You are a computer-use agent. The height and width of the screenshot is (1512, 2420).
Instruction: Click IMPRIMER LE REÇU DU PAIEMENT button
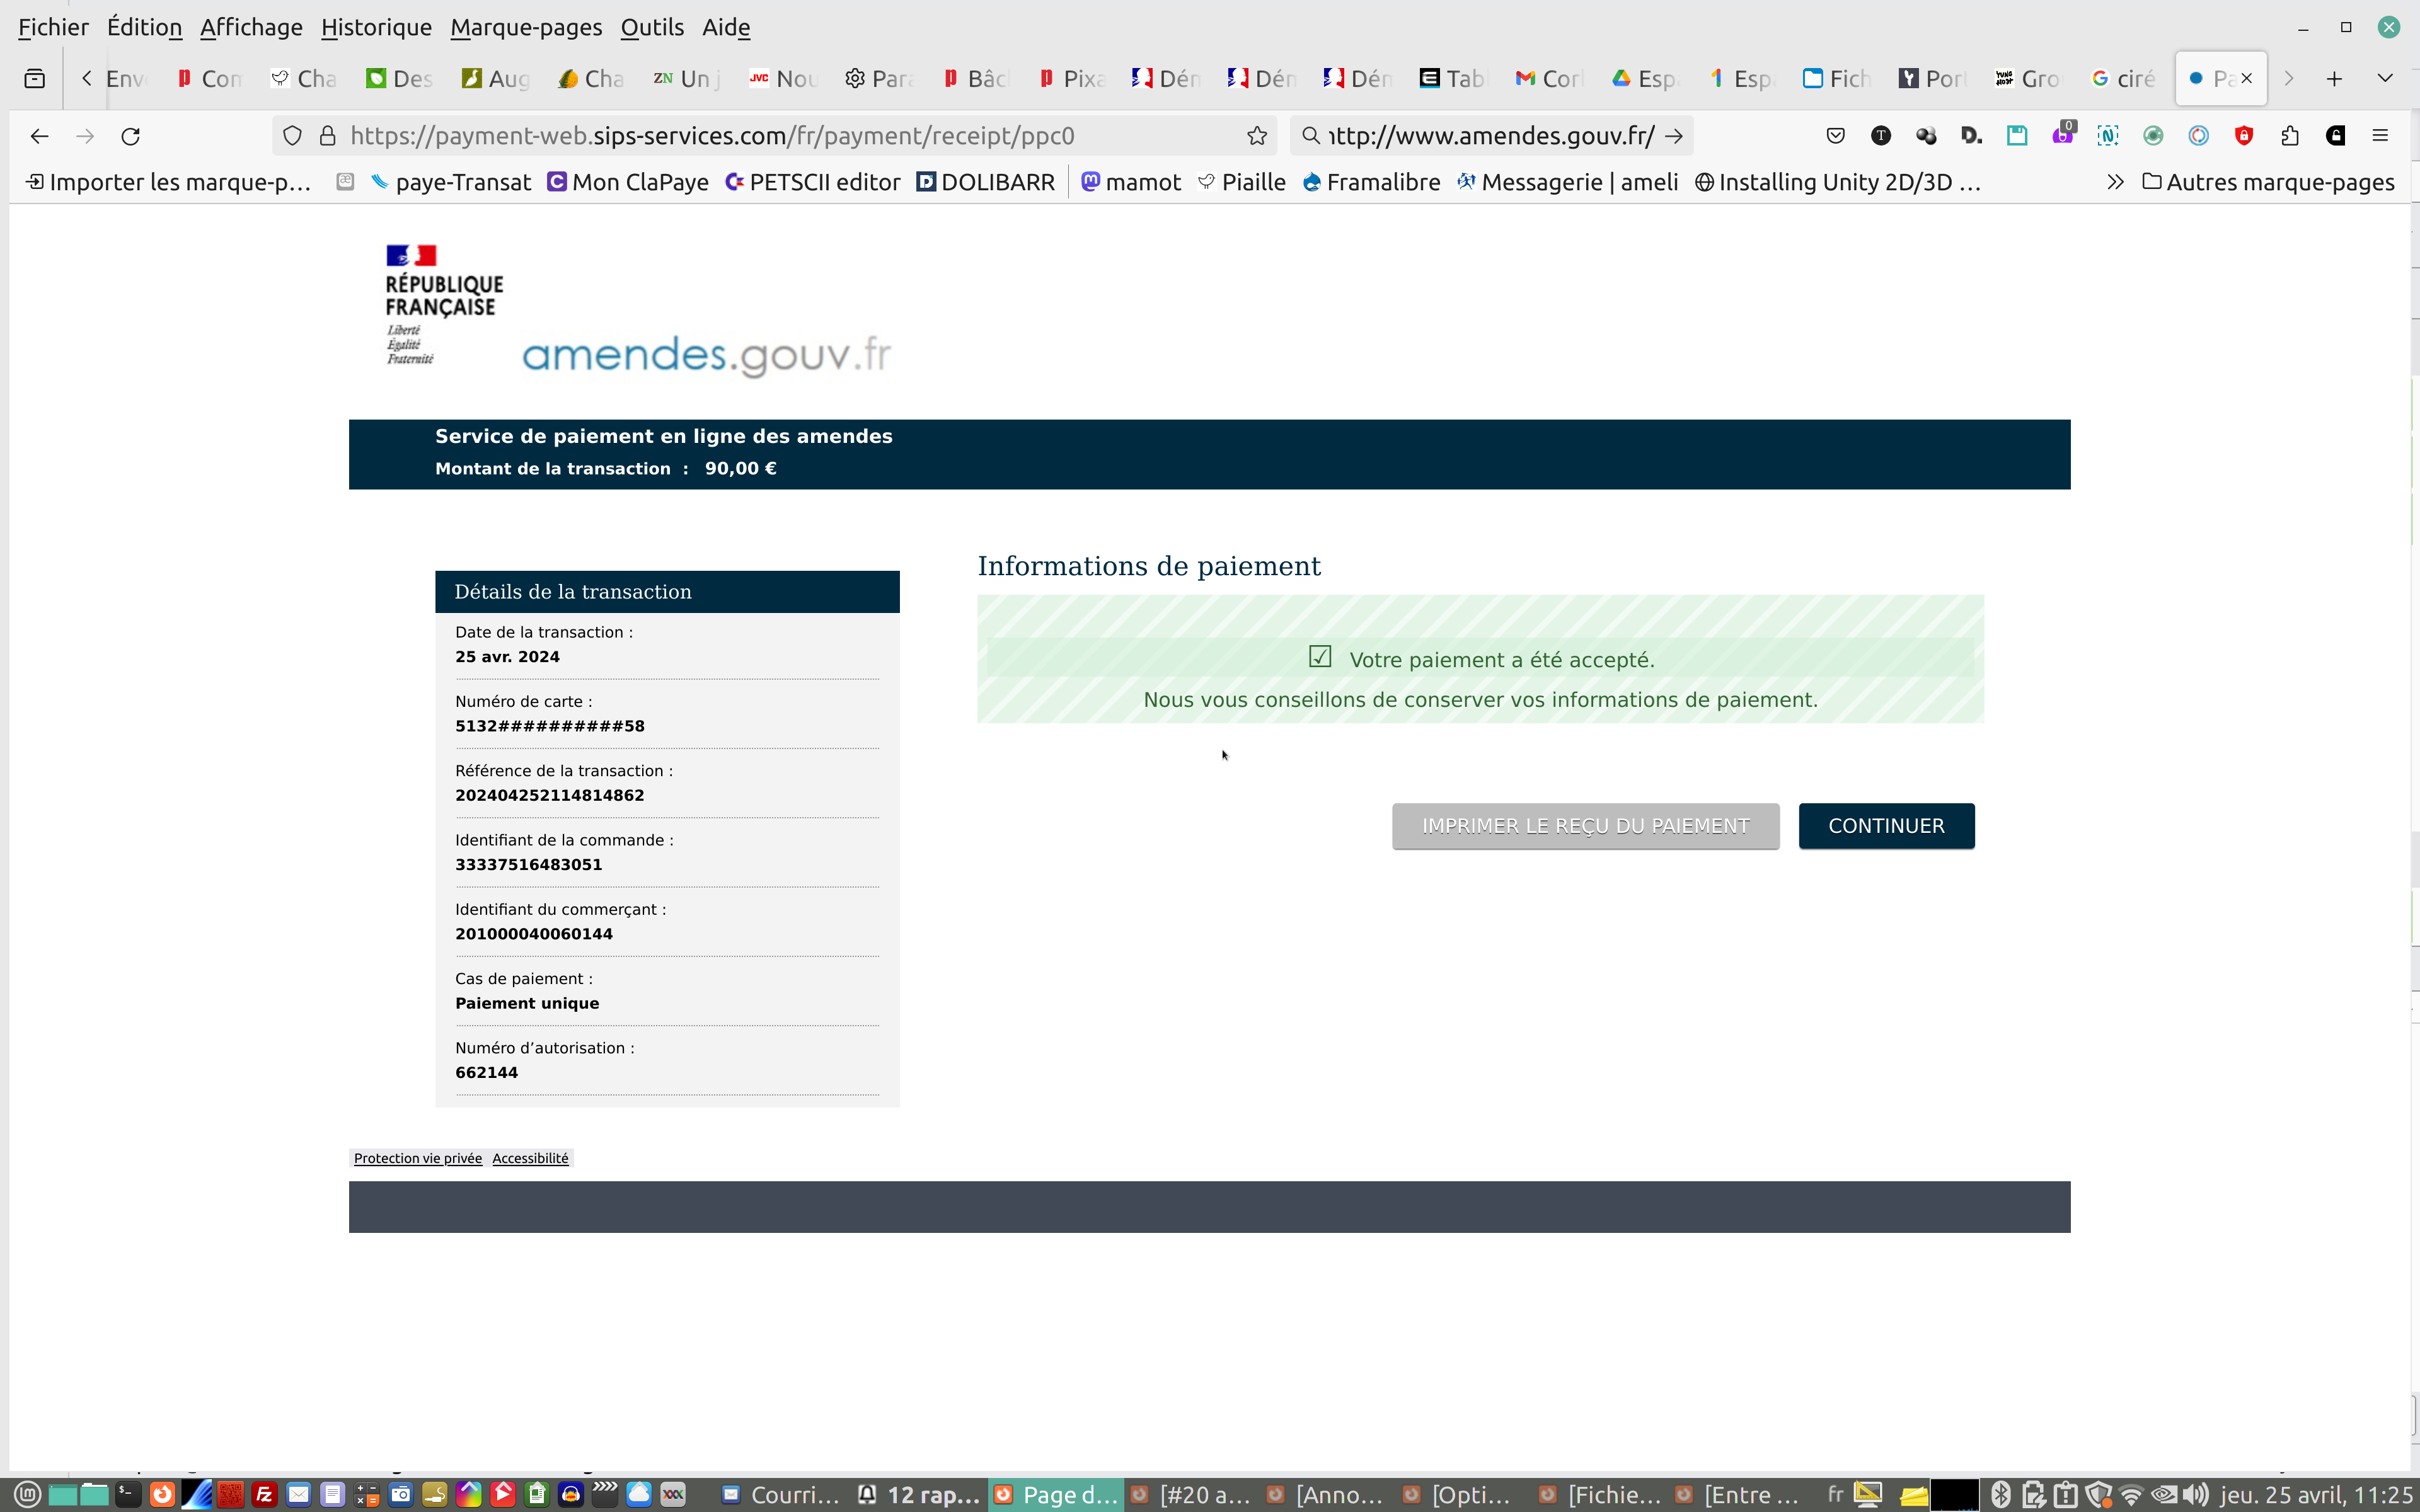[1585, 826]
